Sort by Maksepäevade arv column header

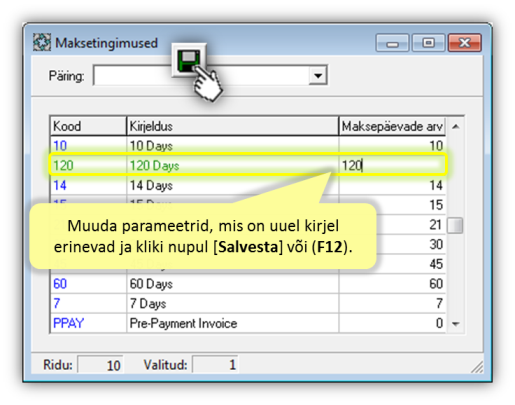point(392,126)
